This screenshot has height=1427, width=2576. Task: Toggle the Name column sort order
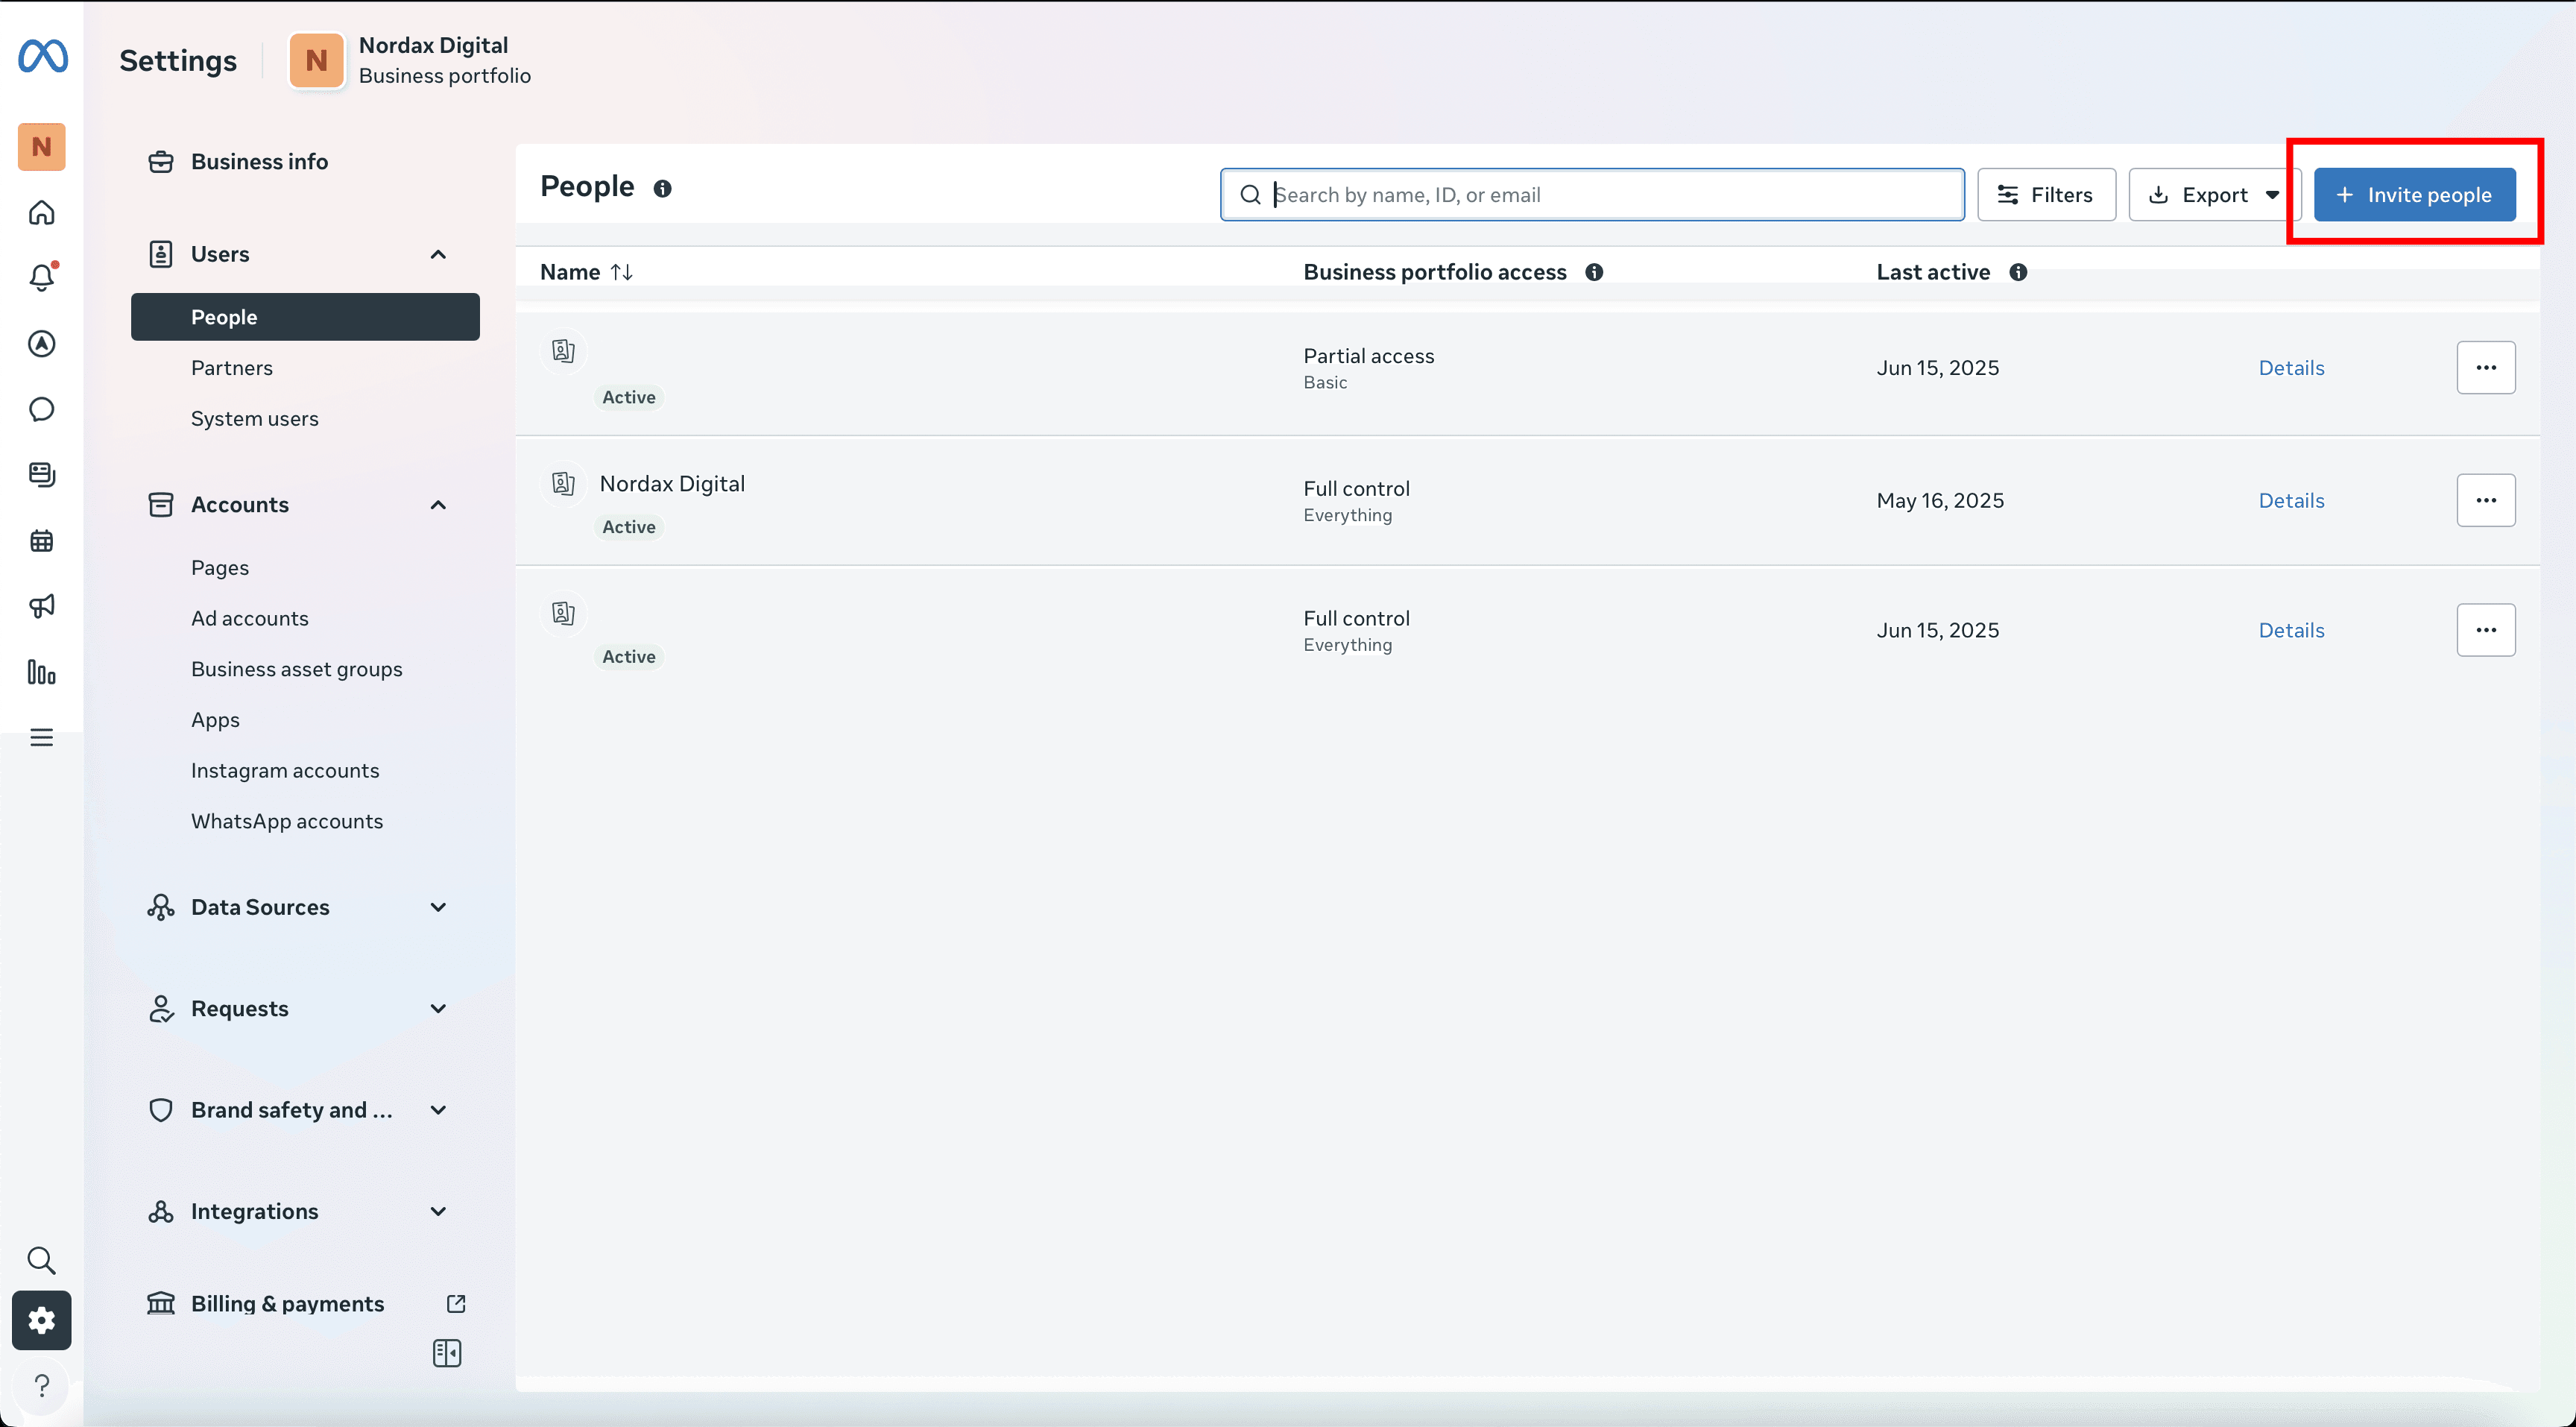pos(621,271)
